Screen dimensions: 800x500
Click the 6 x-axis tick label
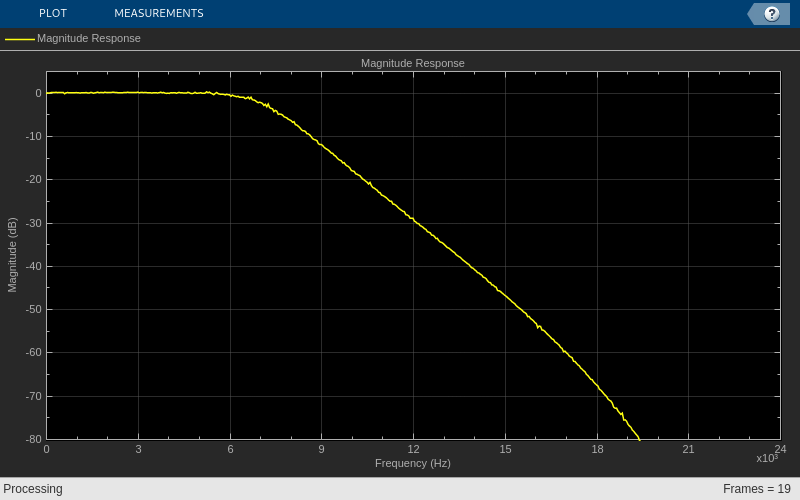[230, 449]
